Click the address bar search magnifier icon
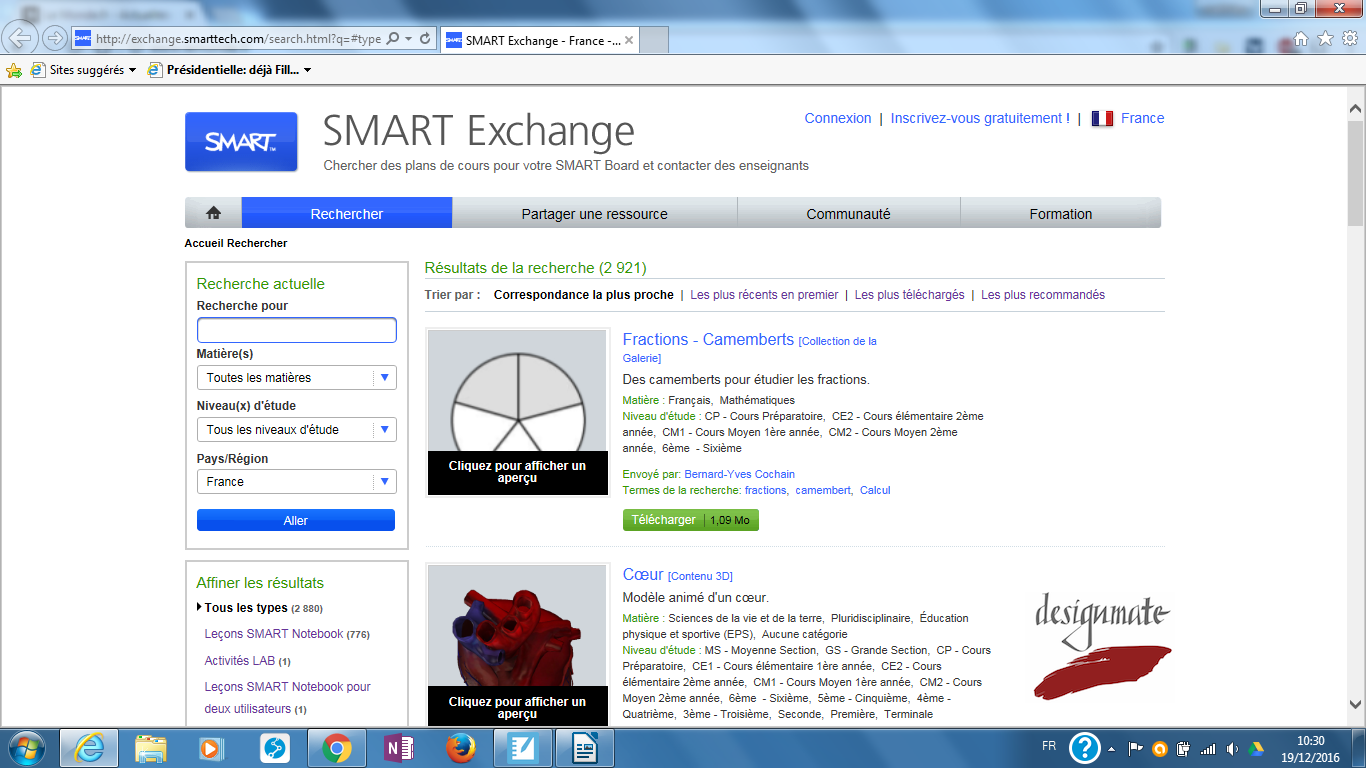Viewport: 1366px width, 768px height. point(393,38)
